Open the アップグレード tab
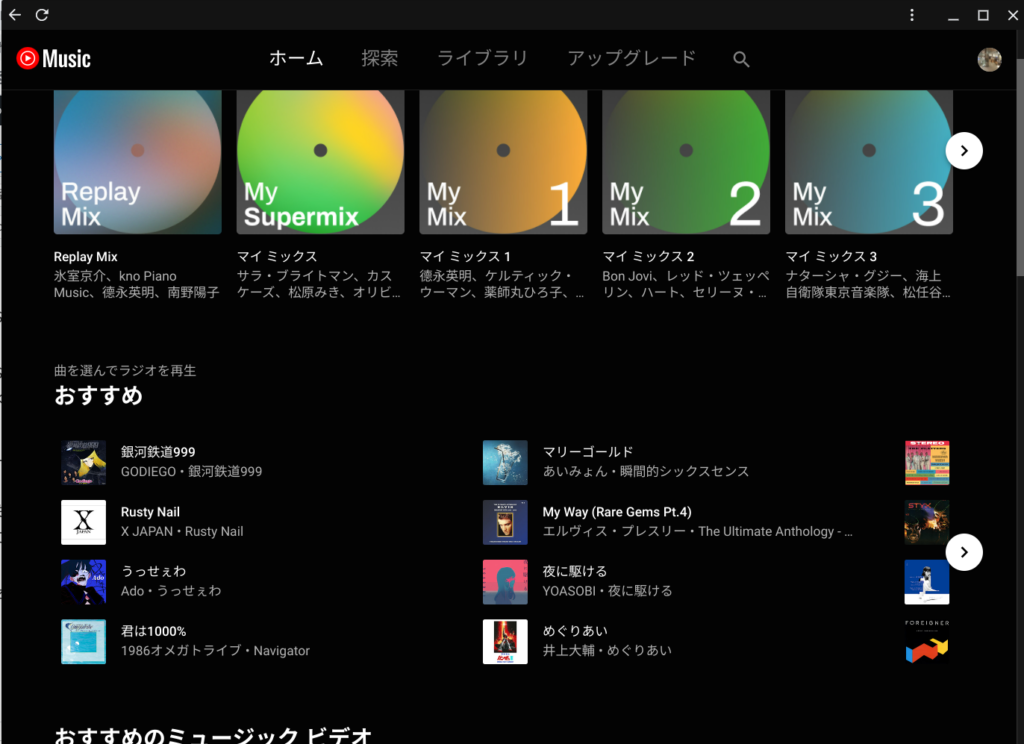This screenshot has width=1024, height=744. point(632,58)
